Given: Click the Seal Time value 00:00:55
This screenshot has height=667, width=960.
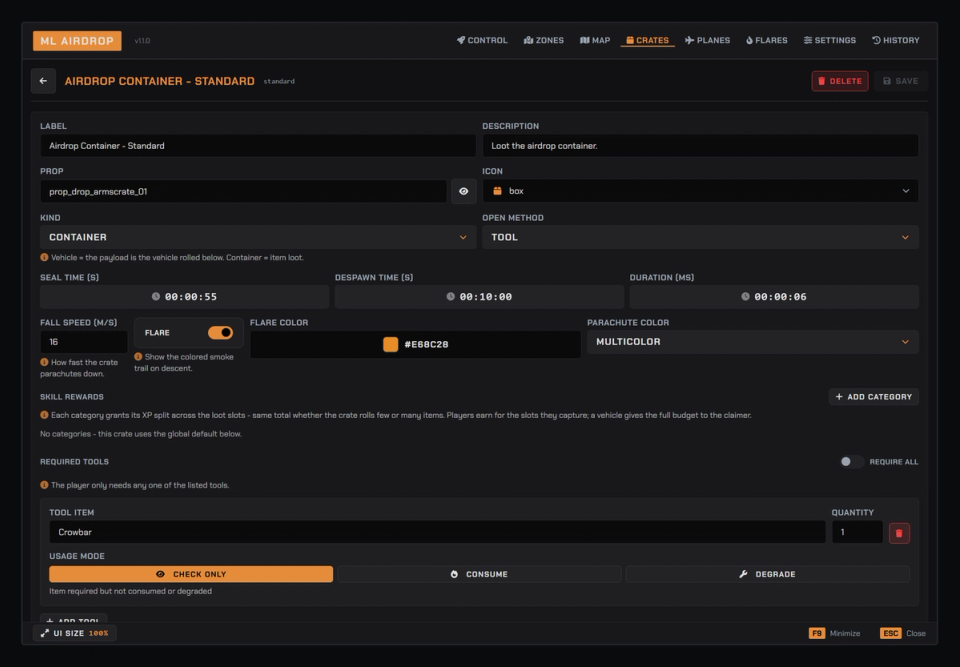Looking at the screenshot, I should tap(191, 296).
